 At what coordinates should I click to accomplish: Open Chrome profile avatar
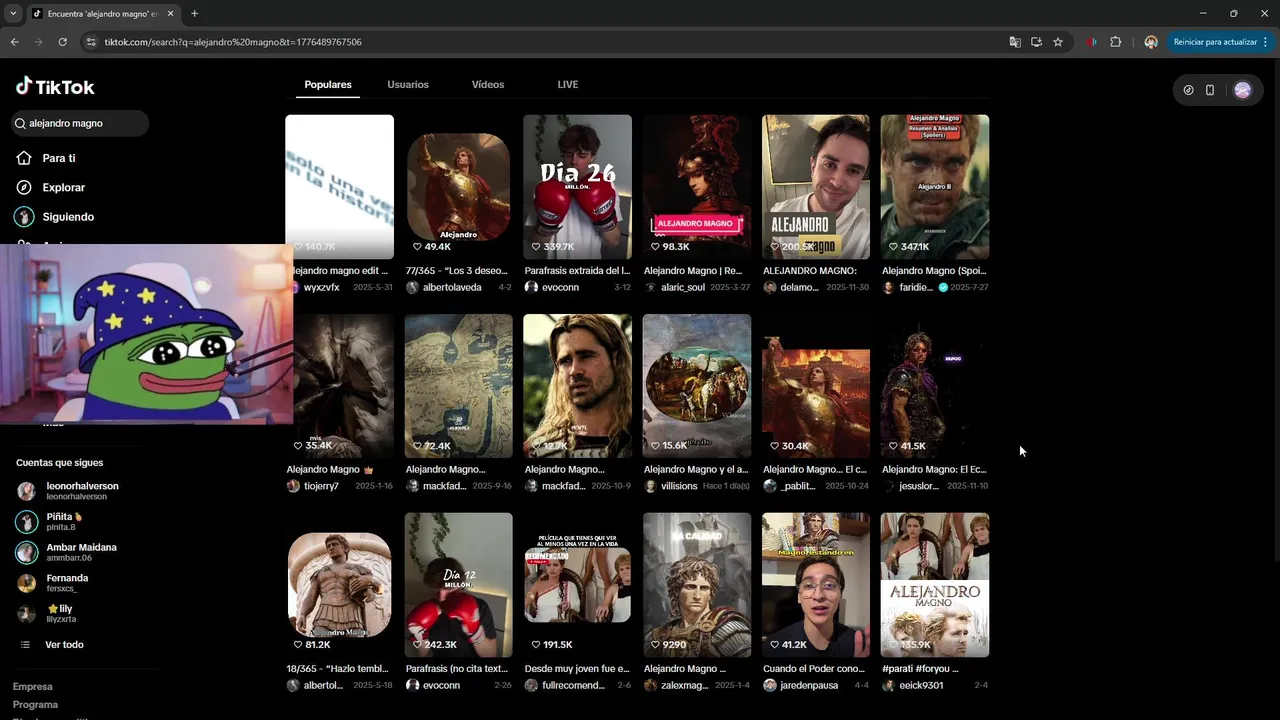pyautogui.click(x=1151, y=42)
